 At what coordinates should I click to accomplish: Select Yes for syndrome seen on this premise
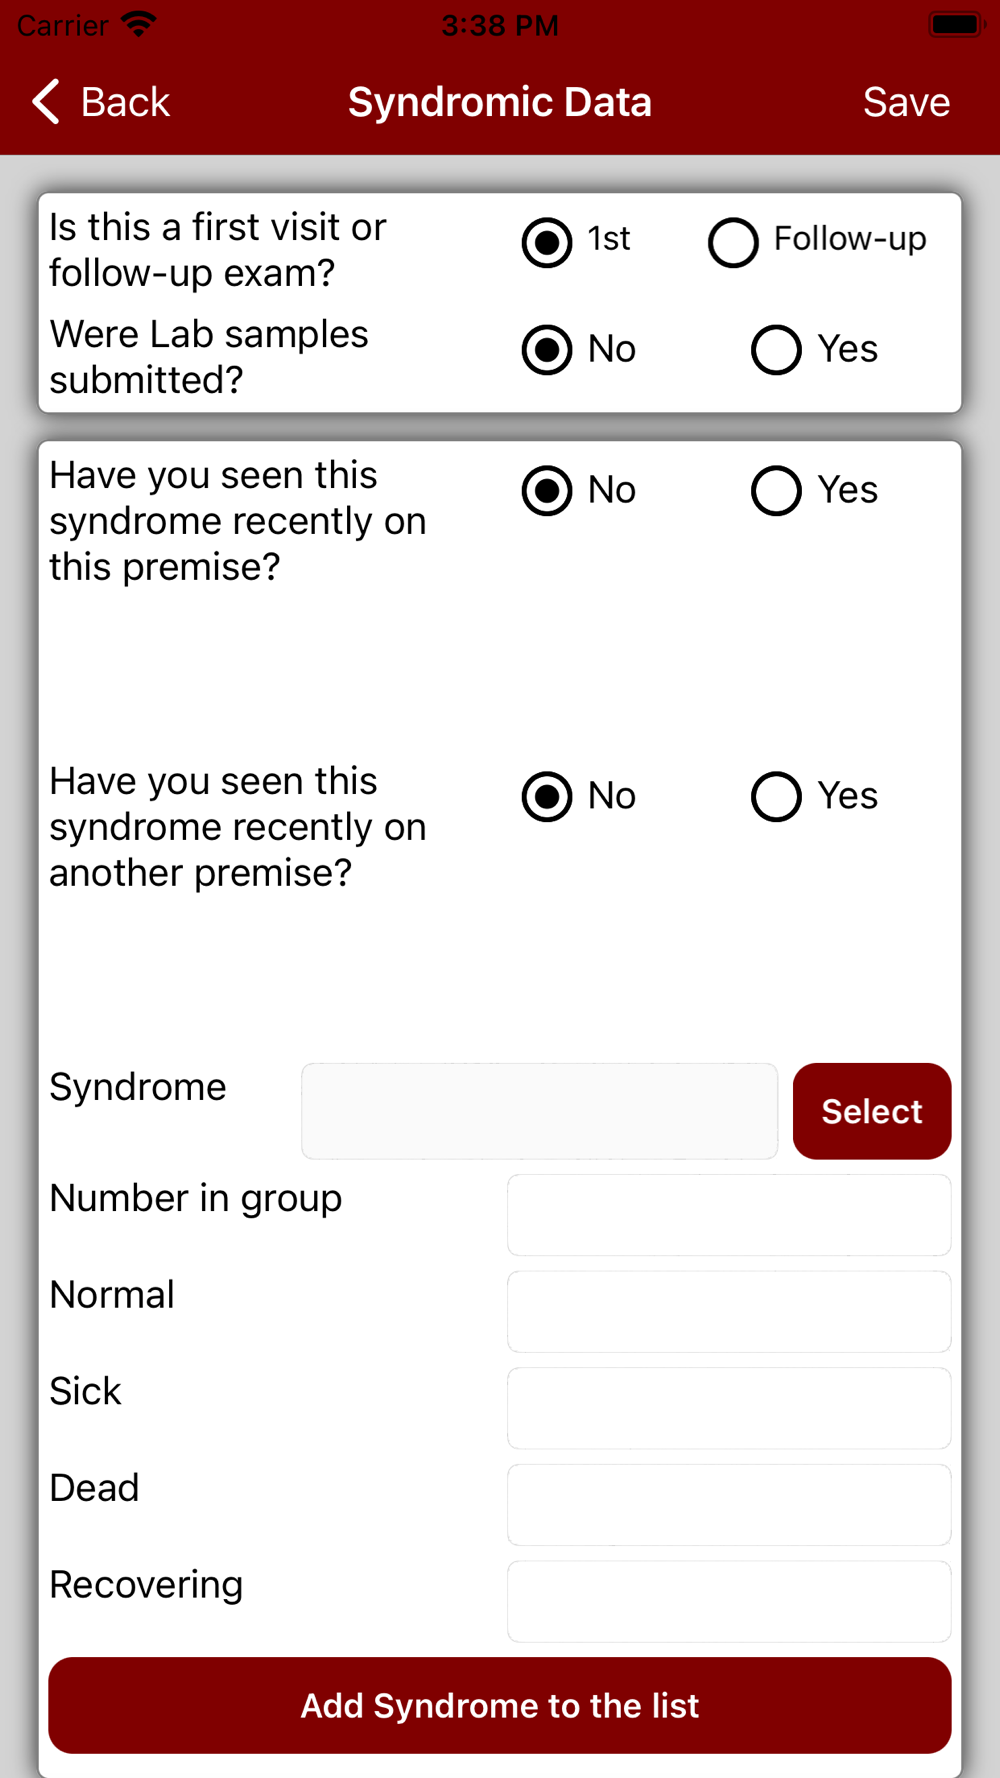click(x=776, y=491)
